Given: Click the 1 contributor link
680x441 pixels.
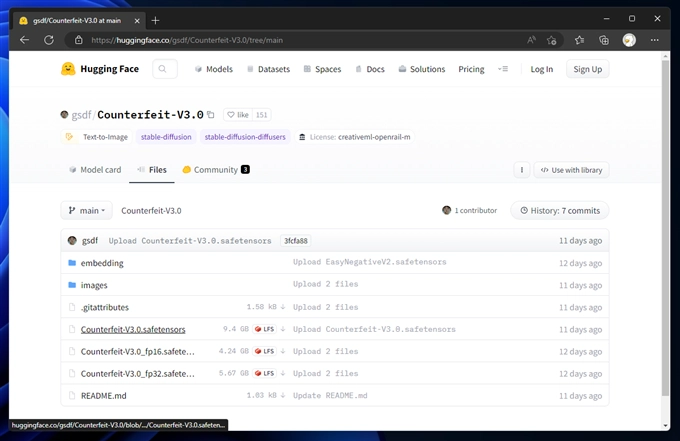Looking at the screenshot, I should tap(470, 210).
